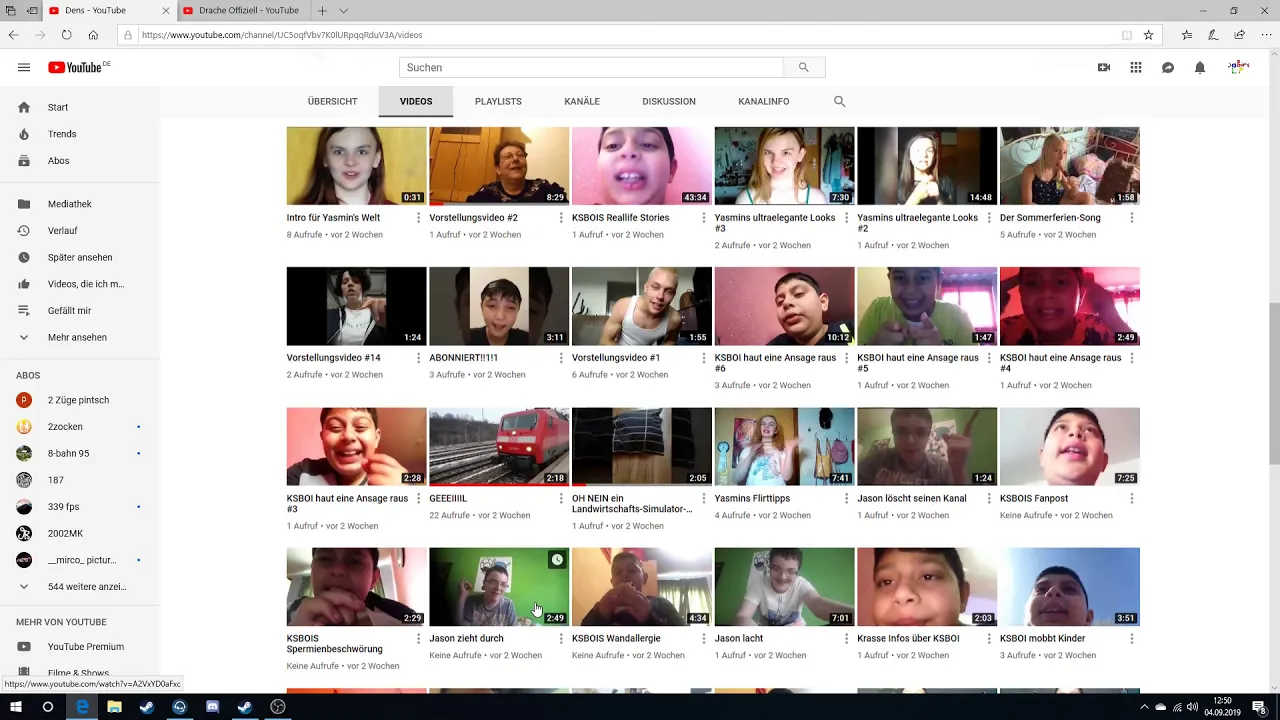Open the KANALINFO tab
1280x720 pixels.
click(764, 101)
